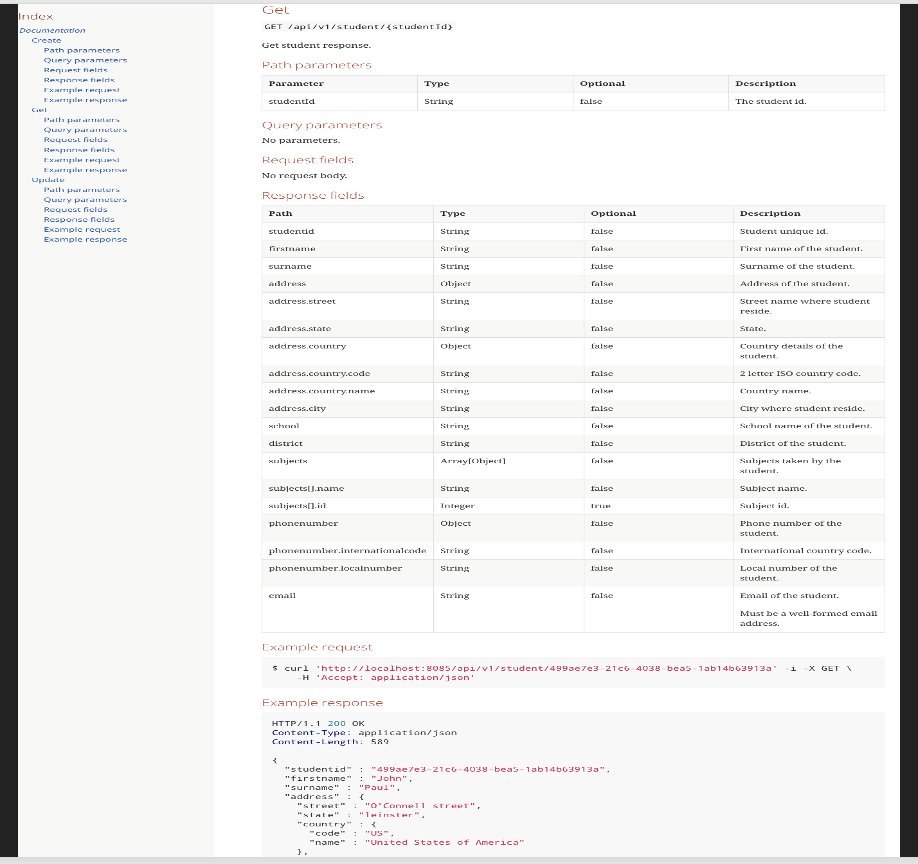Click the "United States of America" JSON value
918x864 pixels.
point(444,842)
